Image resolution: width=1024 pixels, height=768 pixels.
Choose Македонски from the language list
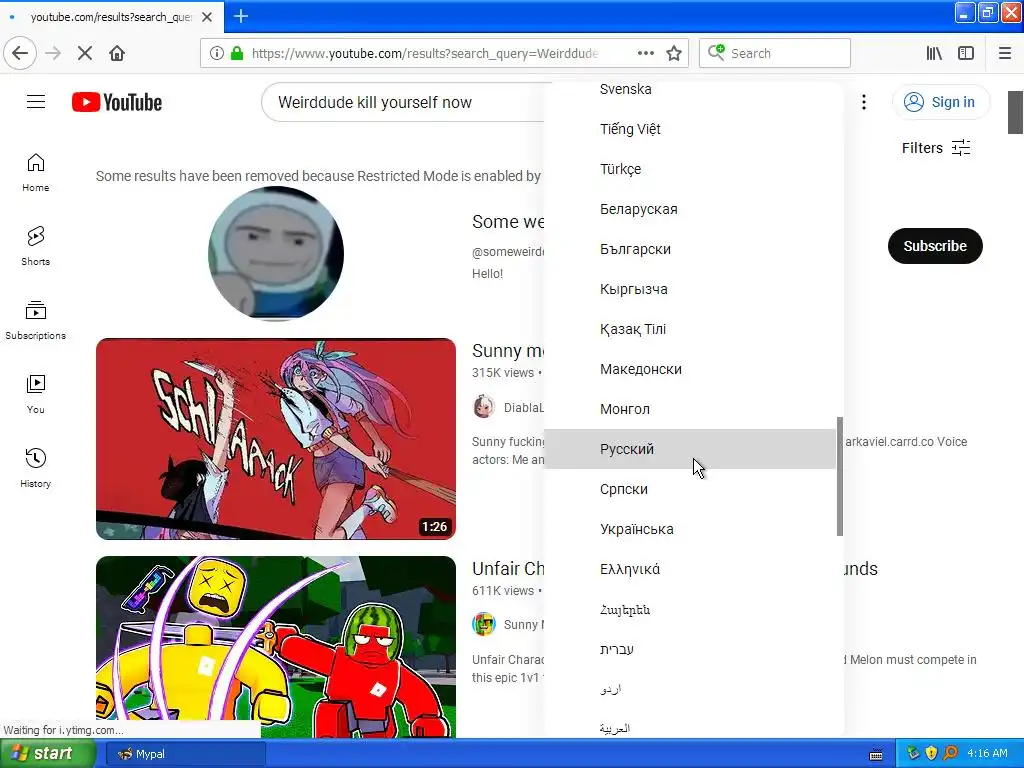(690, 369)
